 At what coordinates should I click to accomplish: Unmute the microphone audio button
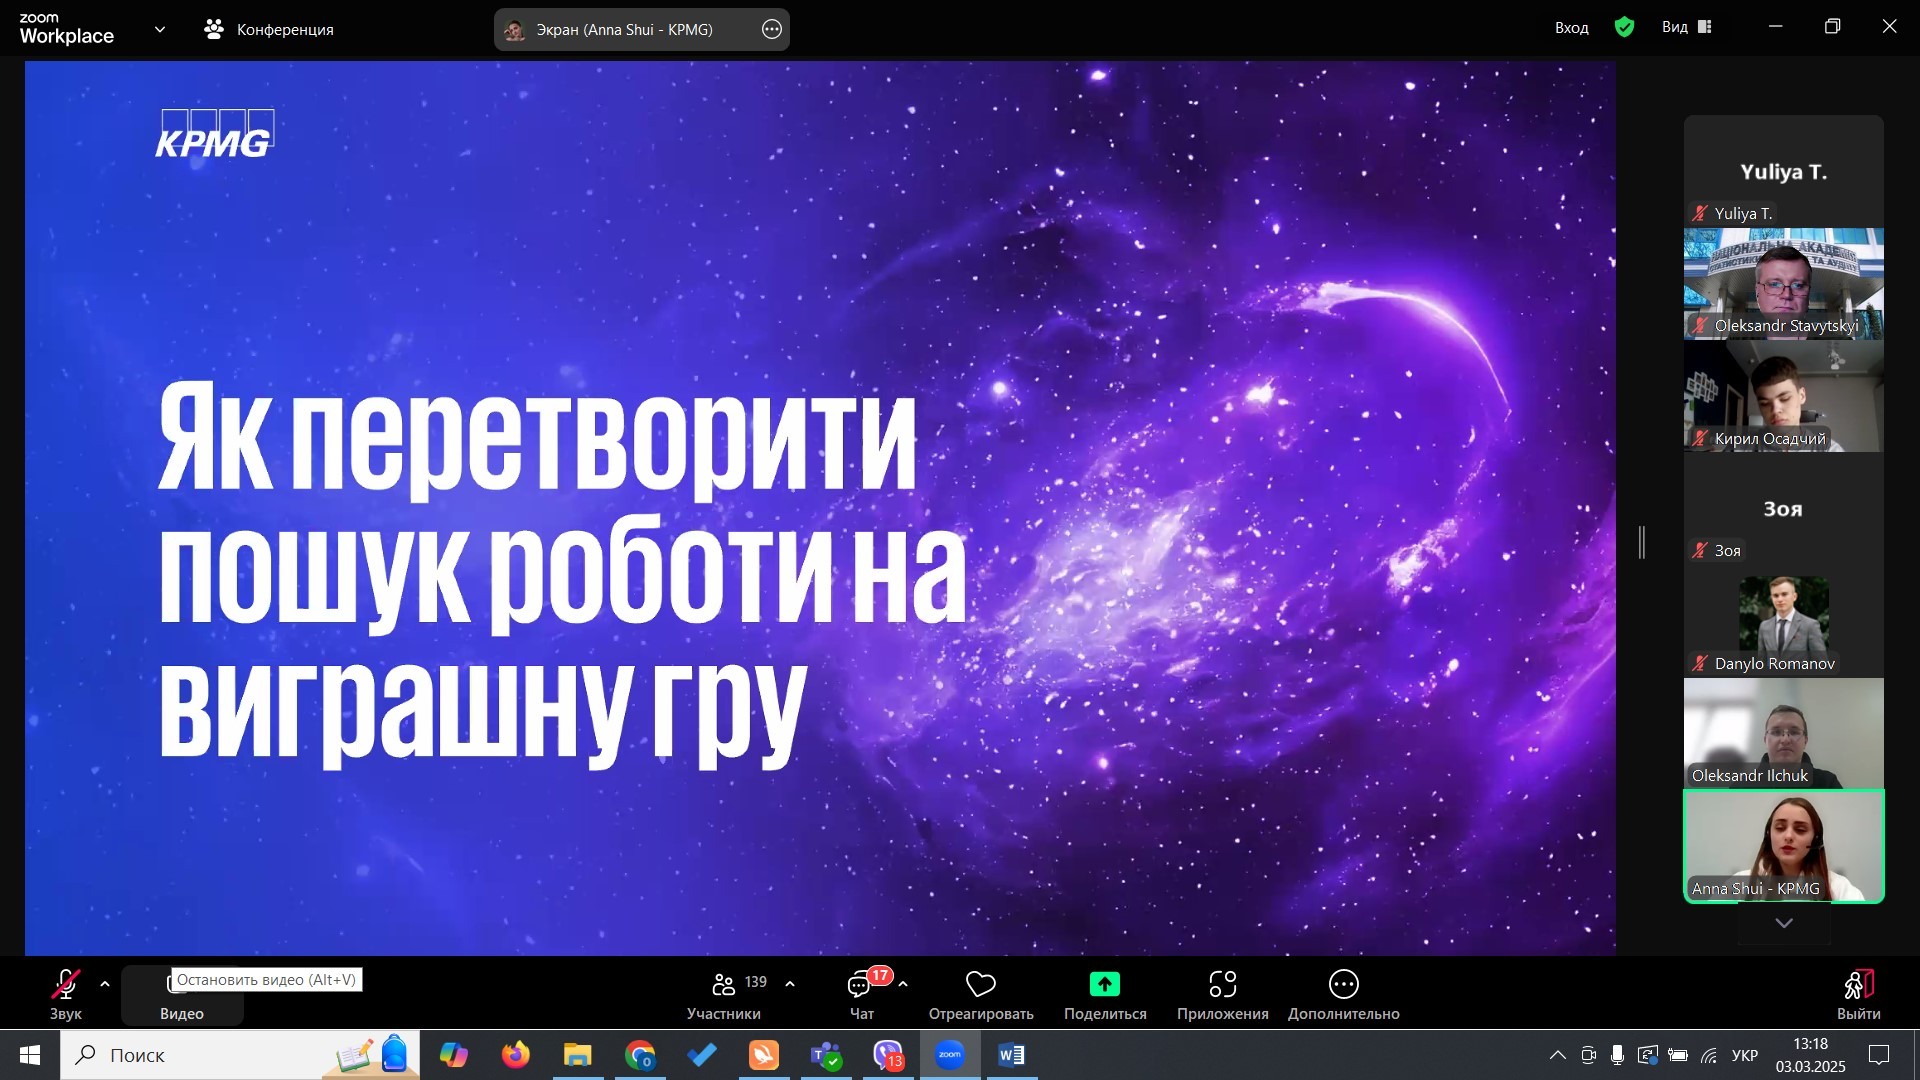tap(66, 985)
